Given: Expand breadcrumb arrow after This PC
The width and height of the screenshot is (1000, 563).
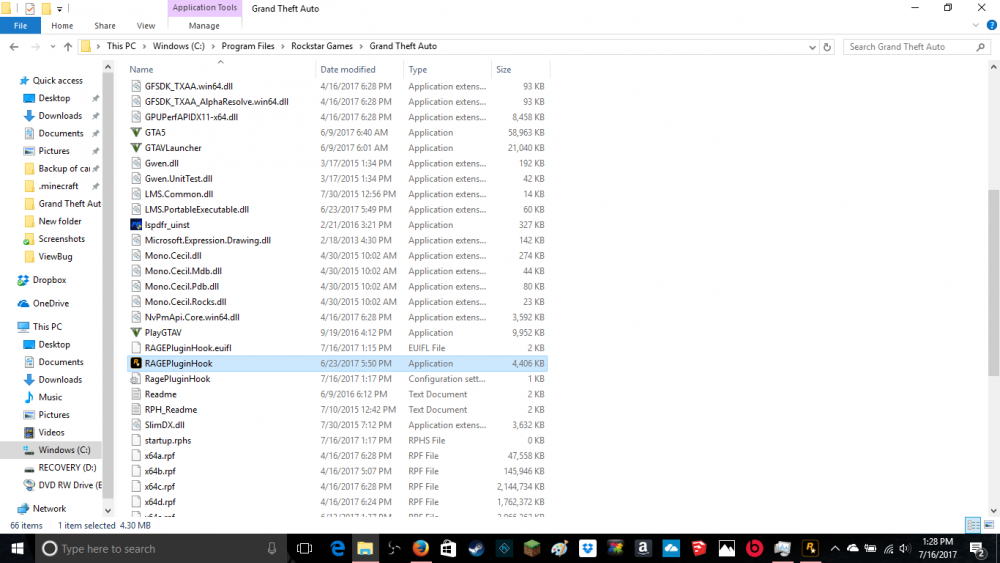Looking at the screenshot, I should point(144,47).
